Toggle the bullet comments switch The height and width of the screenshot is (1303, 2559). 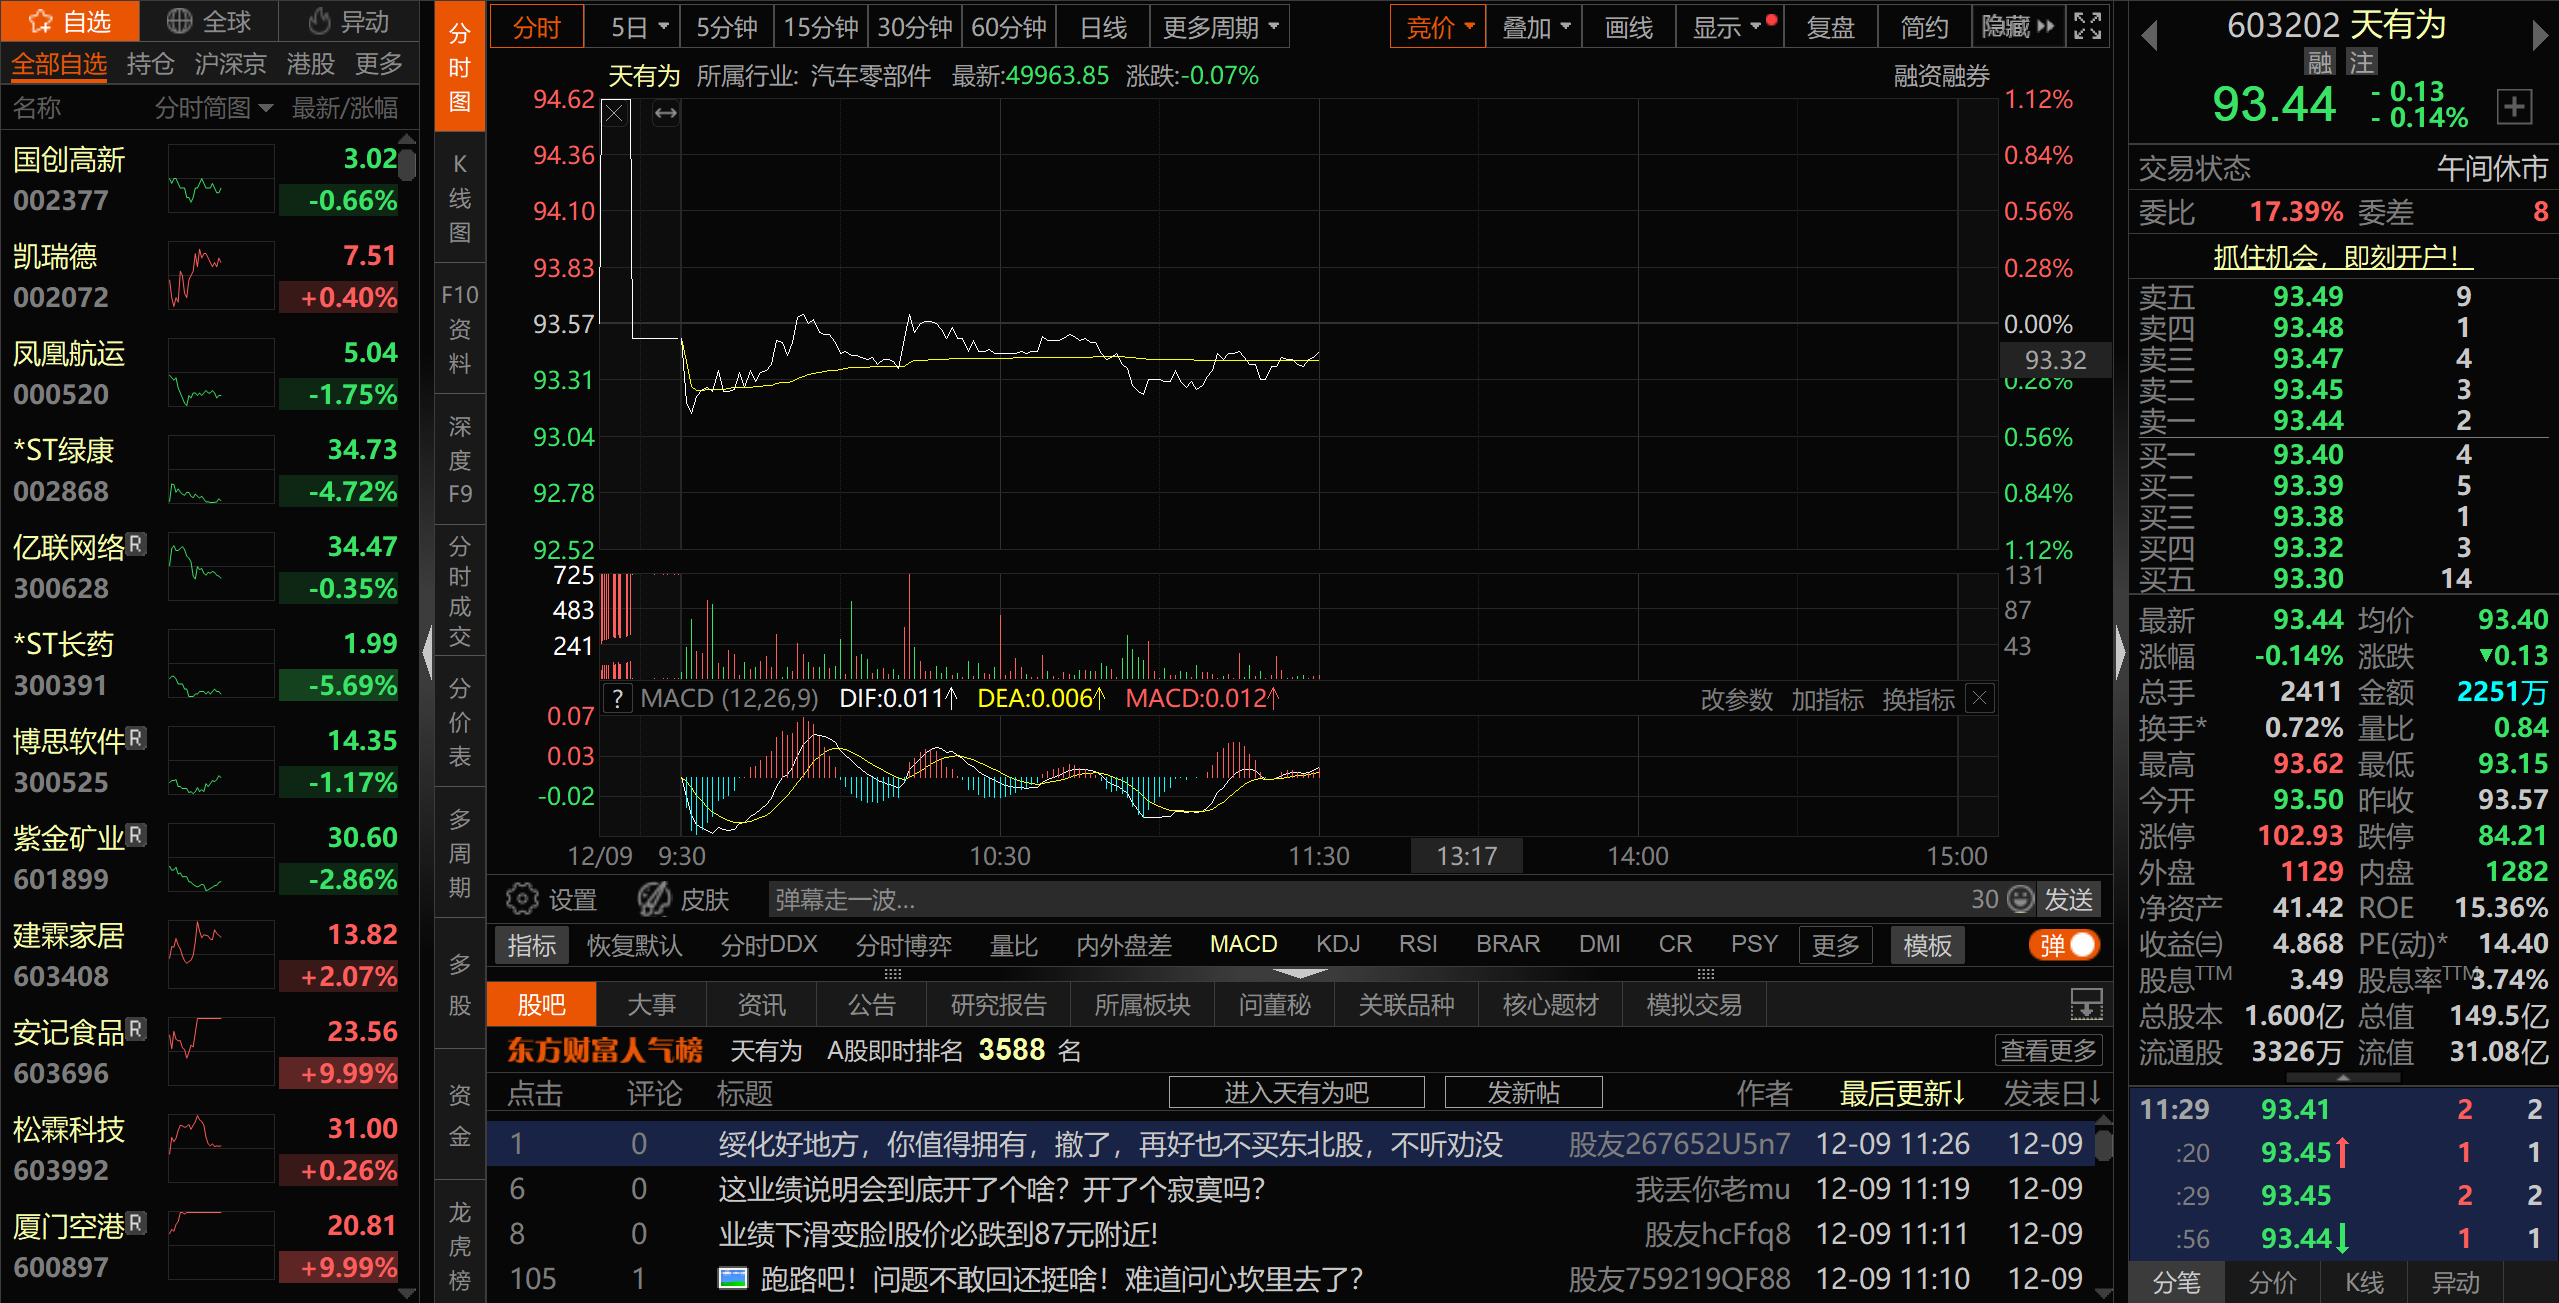point(2064,945)
